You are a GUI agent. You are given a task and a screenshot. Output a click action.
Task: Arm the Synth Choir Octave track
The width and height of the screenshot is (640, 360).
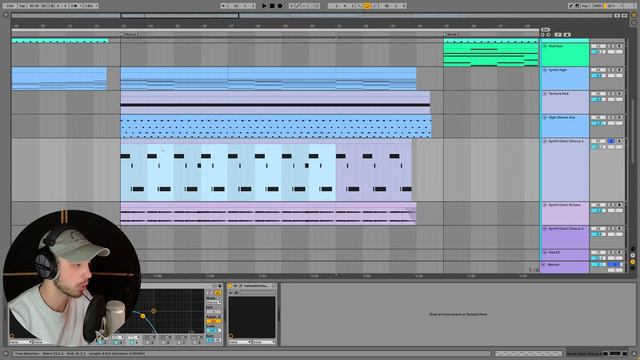click(619, 204)
